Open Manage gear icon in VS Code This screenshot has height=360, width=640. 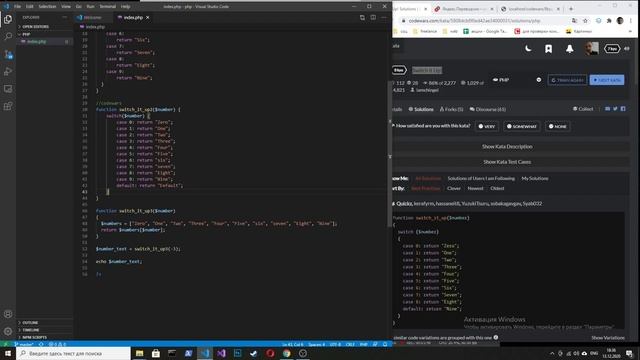[x=8, y=331]
